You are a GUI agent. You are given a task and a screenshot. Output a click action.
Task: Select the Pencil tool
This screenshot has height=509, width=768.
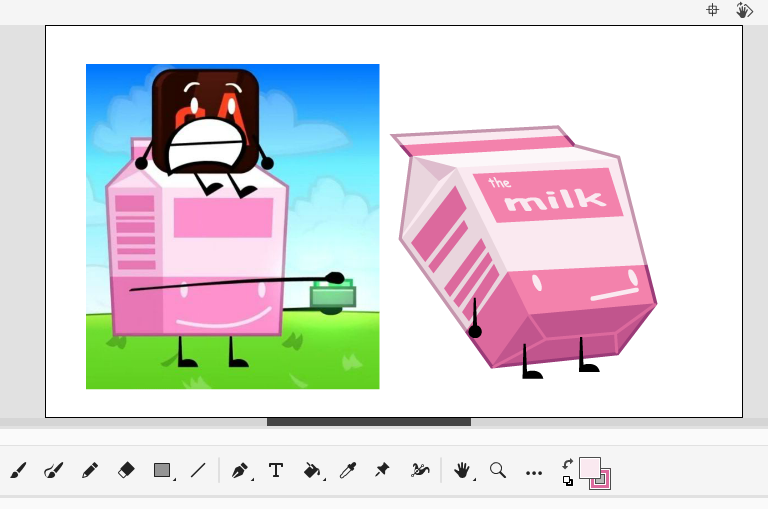coord(90,470)
